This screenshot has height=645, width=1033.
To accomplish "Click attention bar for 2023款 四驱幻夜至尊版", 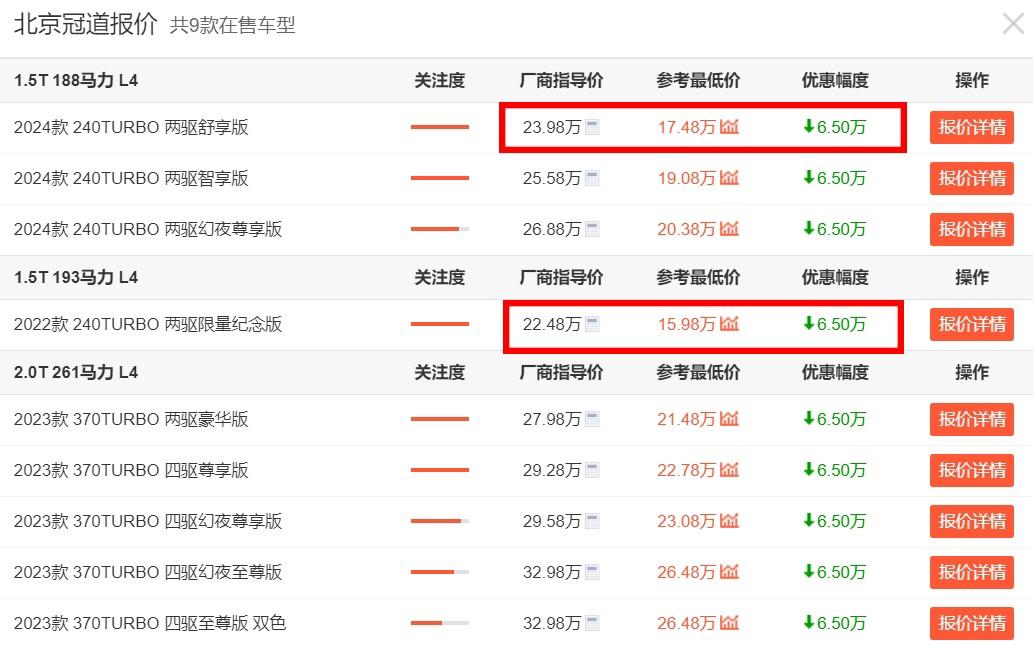I will pos(440,572).
